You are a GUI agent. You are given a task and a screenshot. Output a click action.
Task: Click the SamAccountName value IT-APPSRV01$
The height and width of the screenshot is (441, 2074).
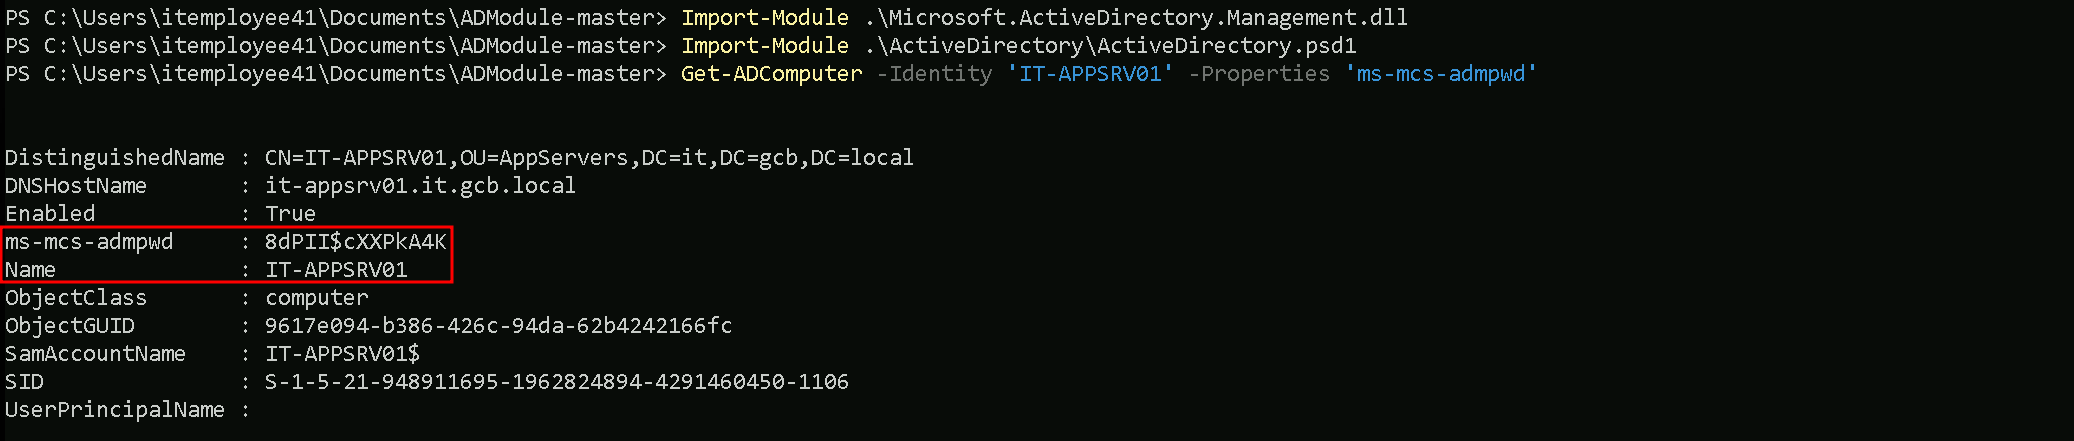(342, 354)
